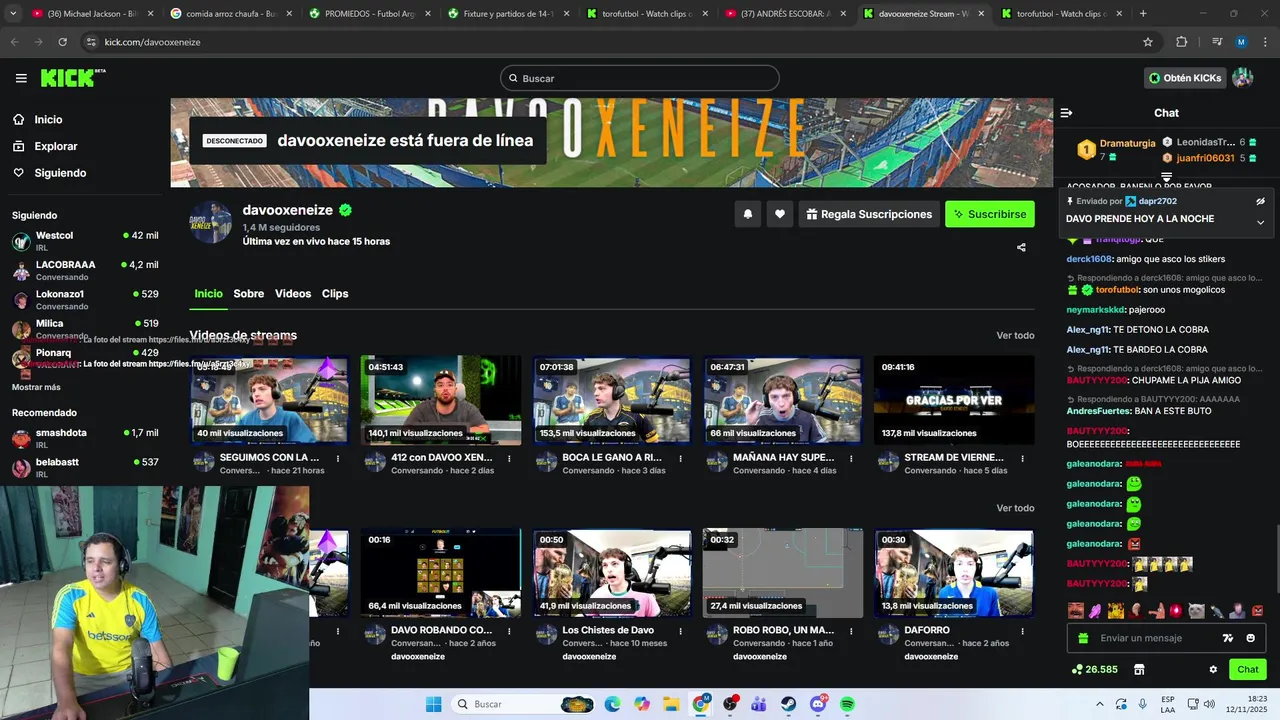The width and height of the screenshot is (1280, 720).
Task: Select the Videos channel tab
Action: (293, 294)
